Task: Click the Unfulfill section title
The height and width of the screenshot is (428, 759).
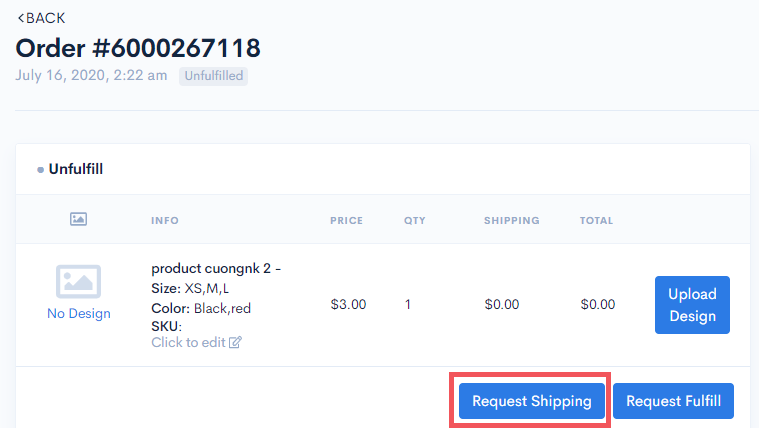Action: pyautogui.click(x=76, y=169)
